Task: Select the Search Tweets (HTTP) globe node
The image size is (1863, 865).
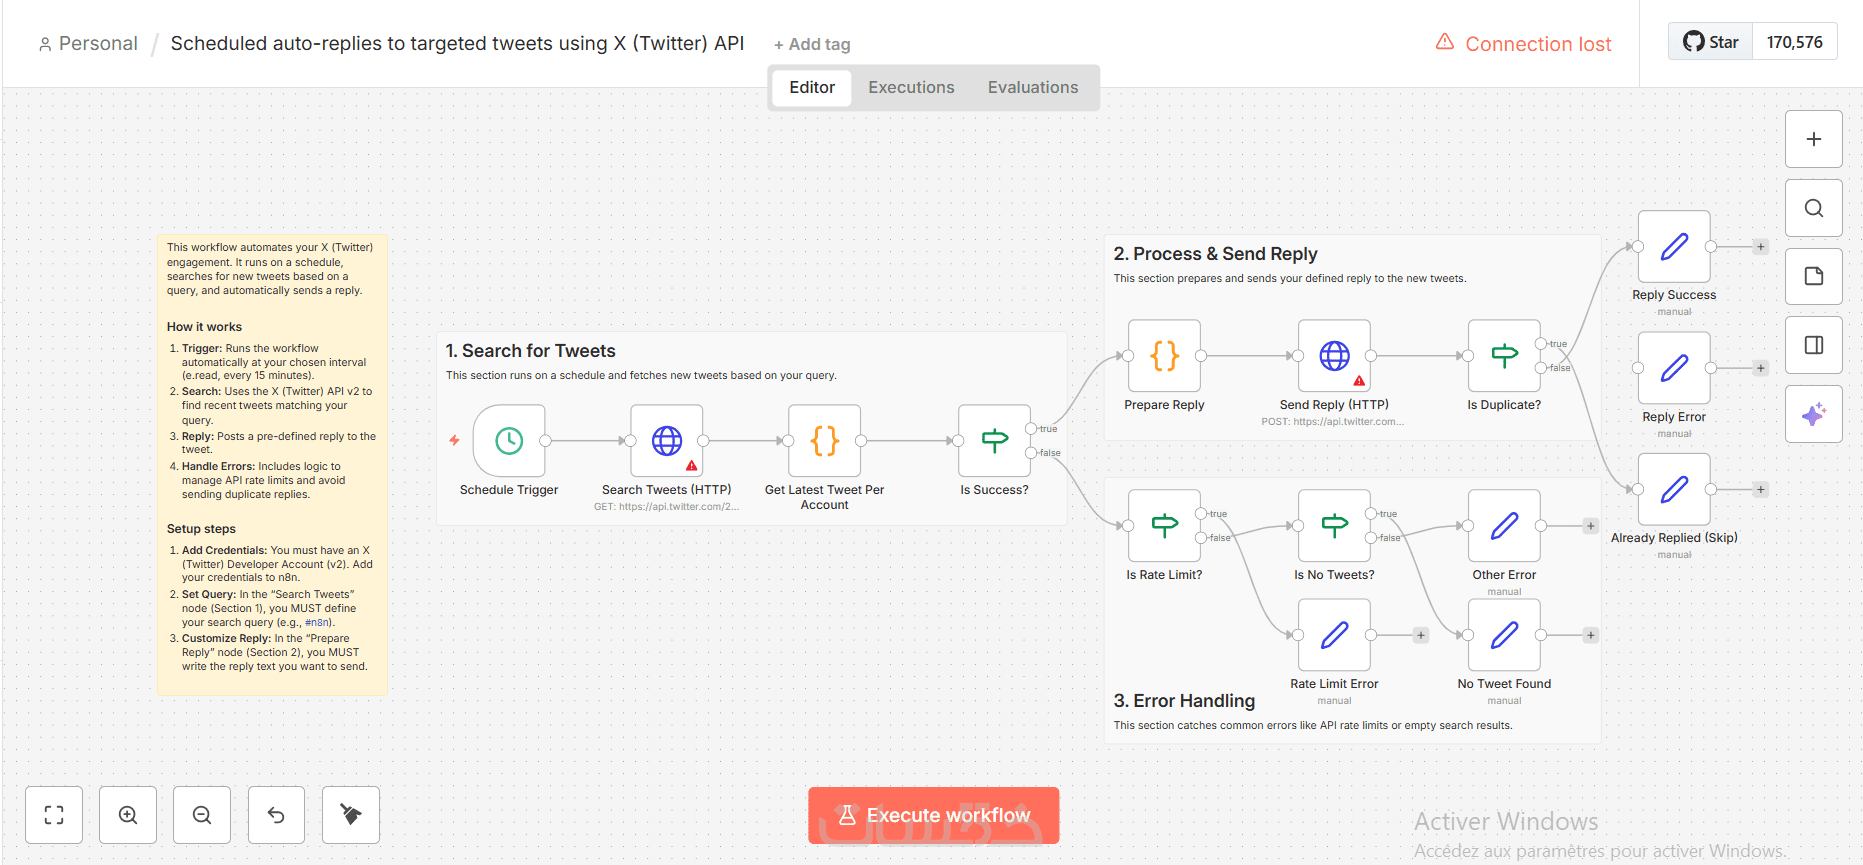Action: [x=667, y=441]
